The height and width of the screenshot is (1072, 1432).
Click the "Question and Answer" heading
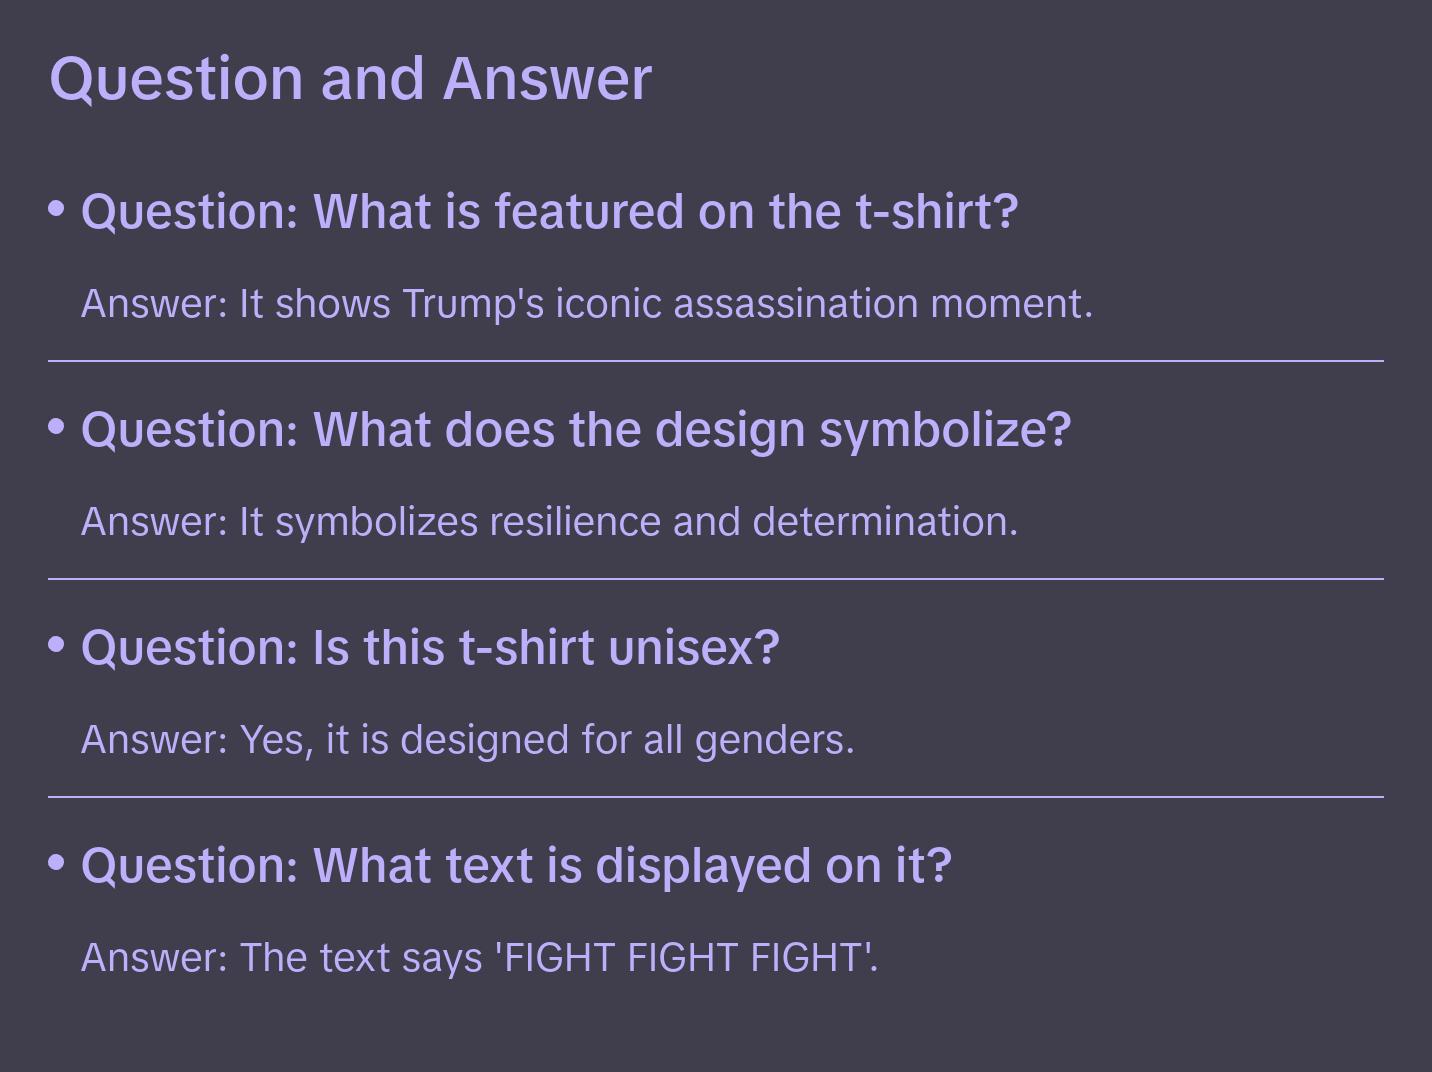350,78
